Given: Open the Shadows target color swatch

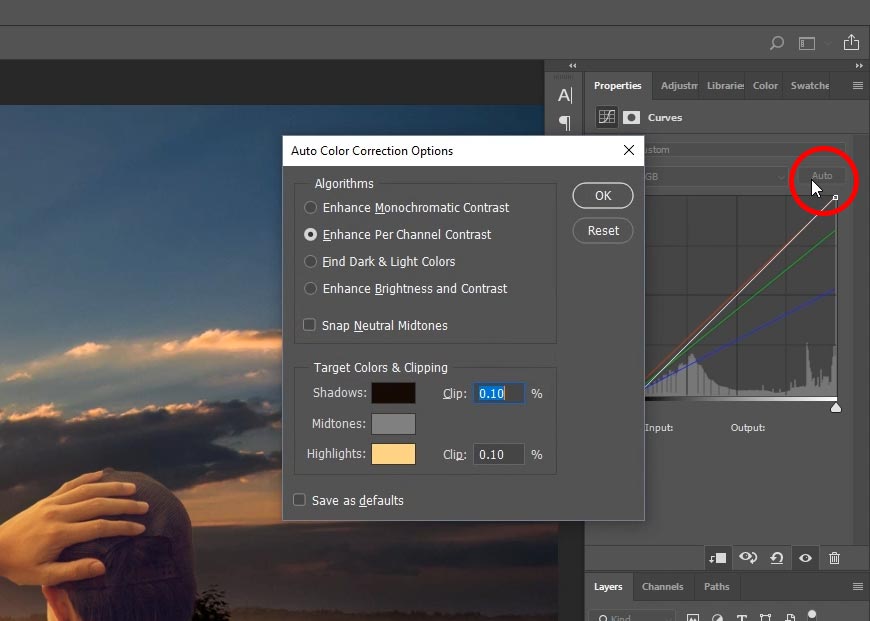Looking at the screenshot, I should click(393, 393).
